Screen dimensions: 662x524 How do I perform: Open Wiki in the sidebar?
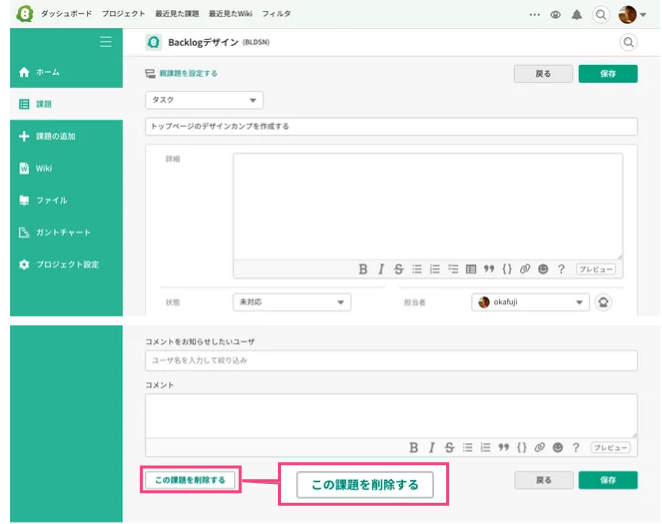[66, 168]
